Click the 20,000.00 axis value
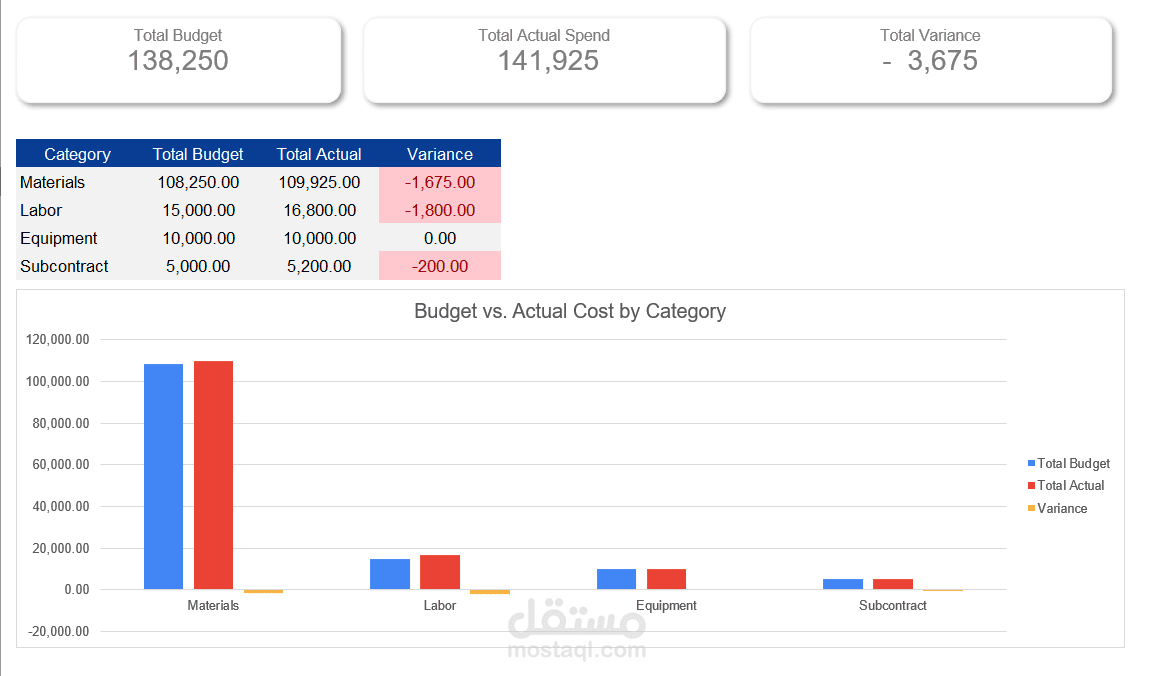1154x676 pixels. tap(61, 548)
